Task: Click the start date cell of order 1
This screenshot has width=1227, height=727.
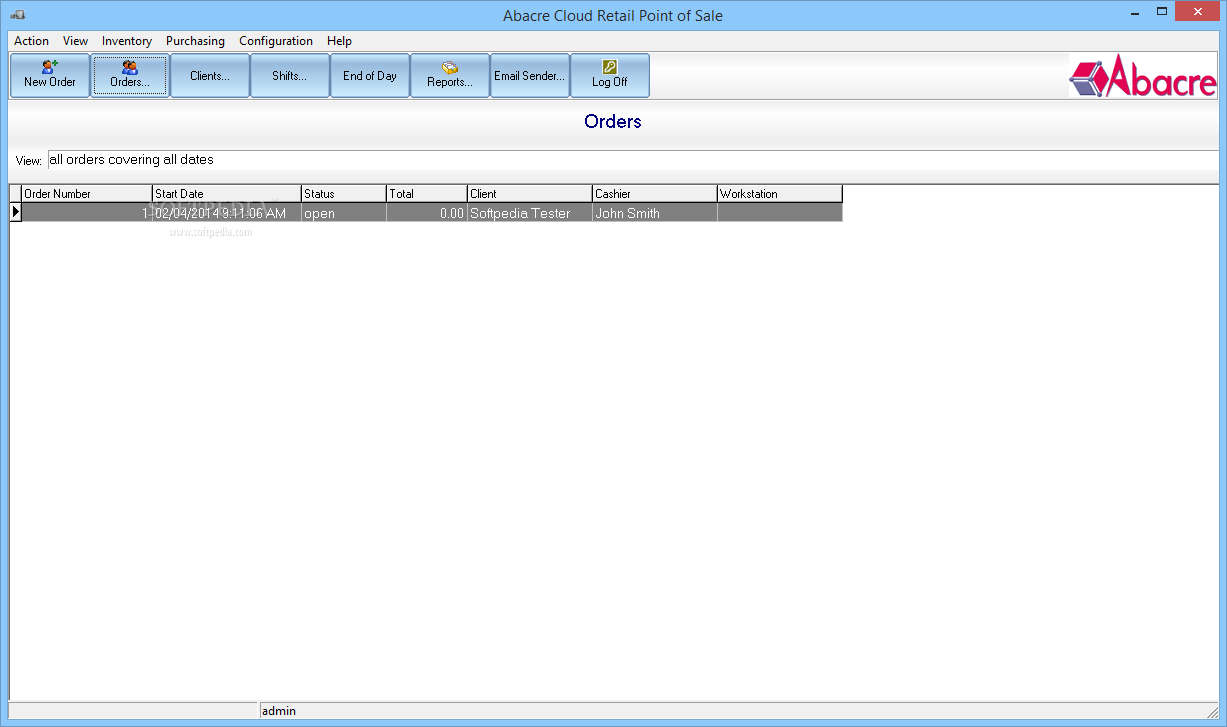Action: 227,213
